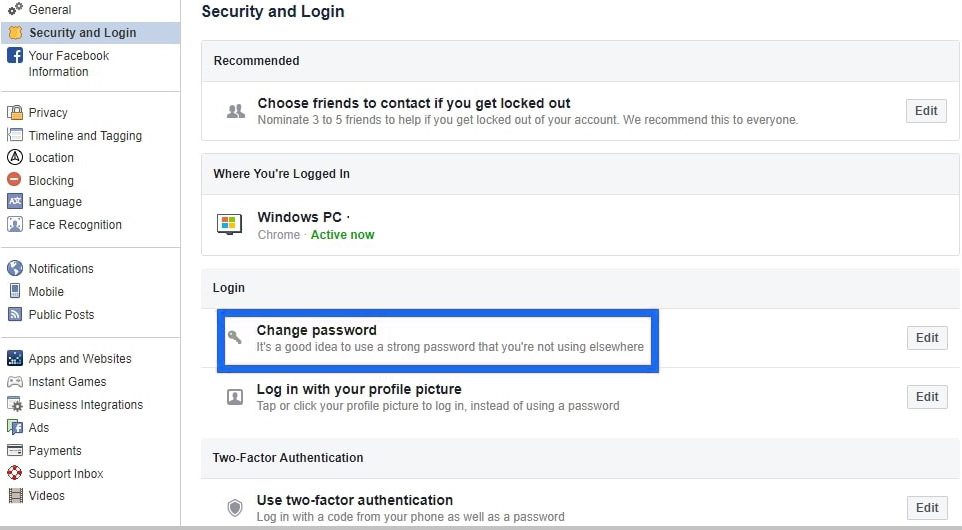Edit trusted friends contact setting
Screen dimensions: 962x530
point(926,111)
